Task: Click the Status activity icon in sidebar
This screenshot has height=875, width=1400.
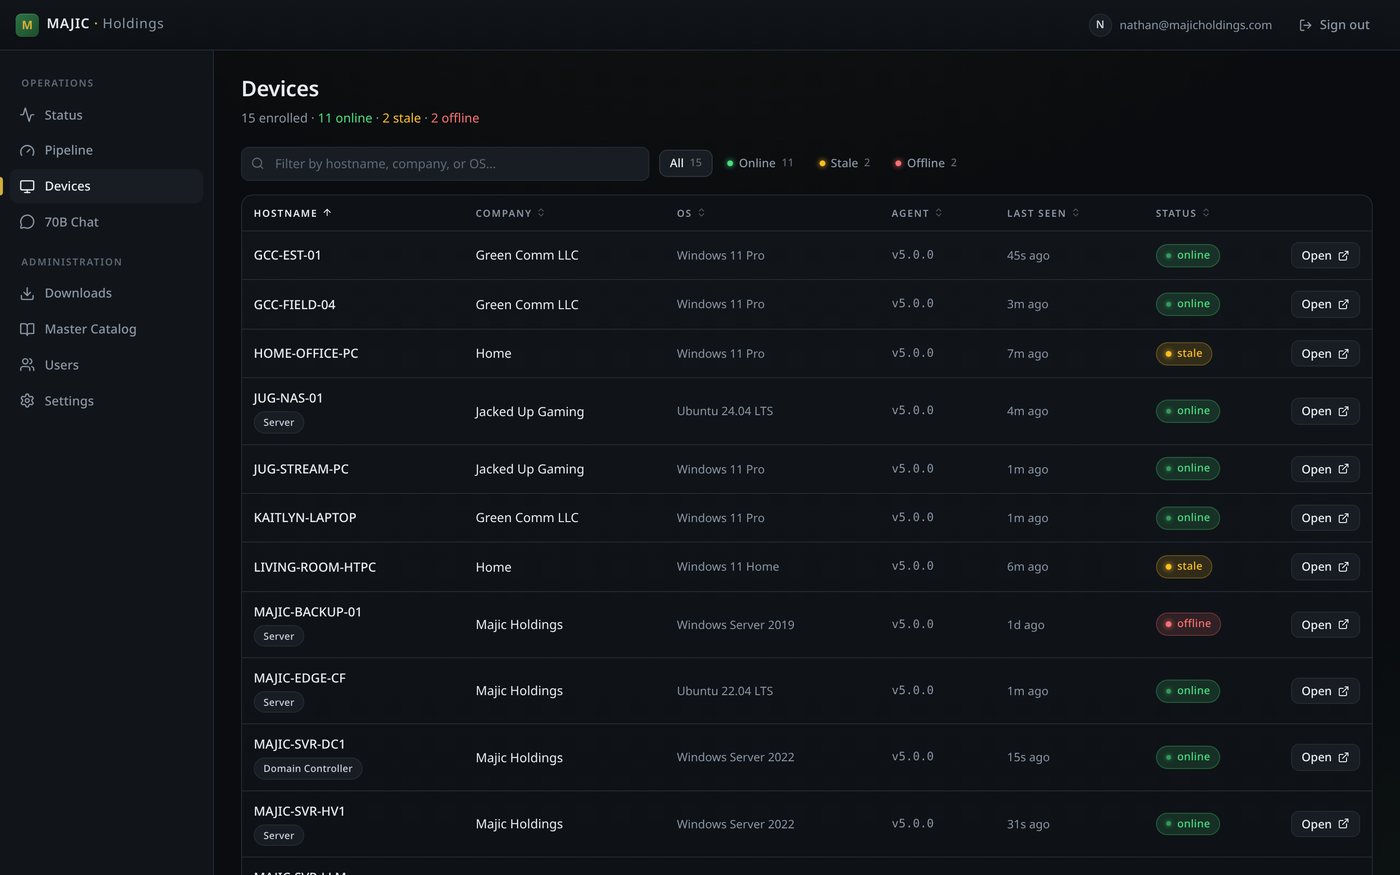Action: [x=27, y=115]
